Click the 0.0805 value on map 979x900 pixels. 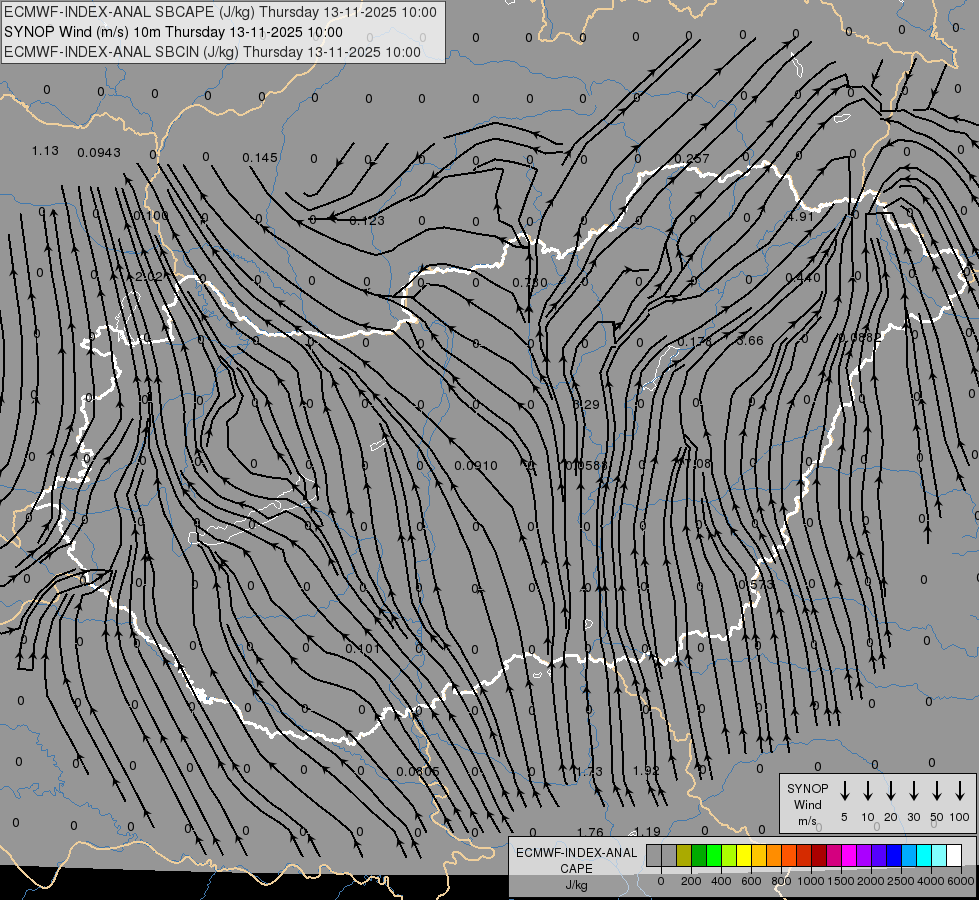(x=418, y=771)
